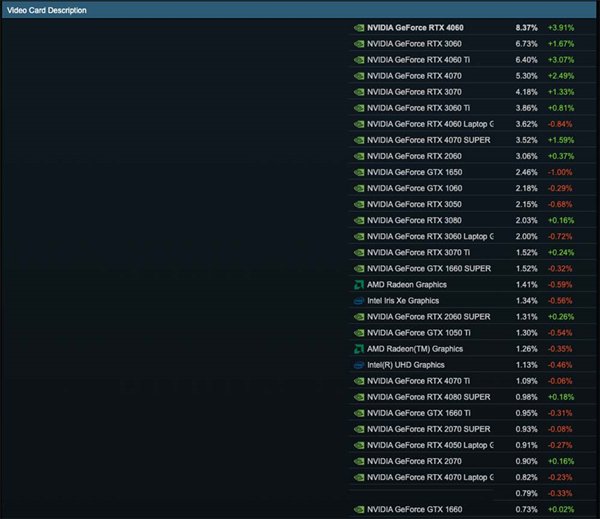600x519 pixels.
Task: Click the NVIDIA icon next to RTX 3070 Ti
Action: [x=359, y=253]
